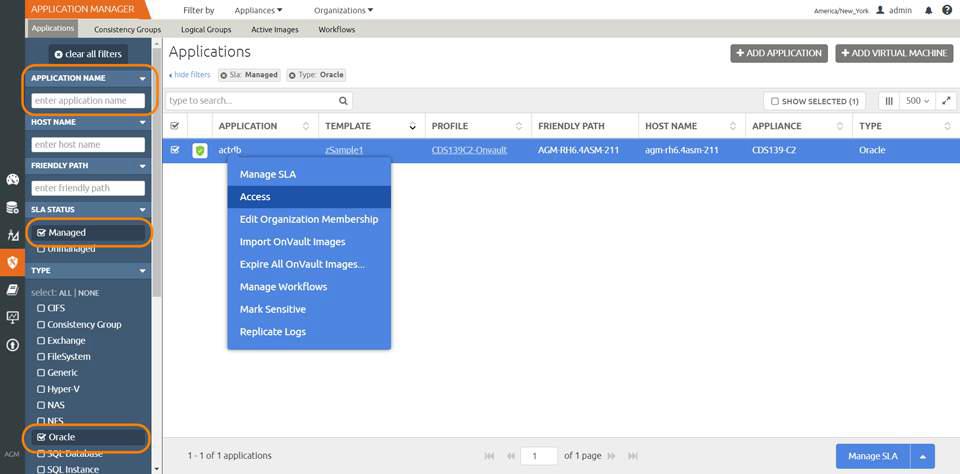Click the blue Manage SLA button
960x474 pixels.
pyautogui.click(x=873, y=456)
